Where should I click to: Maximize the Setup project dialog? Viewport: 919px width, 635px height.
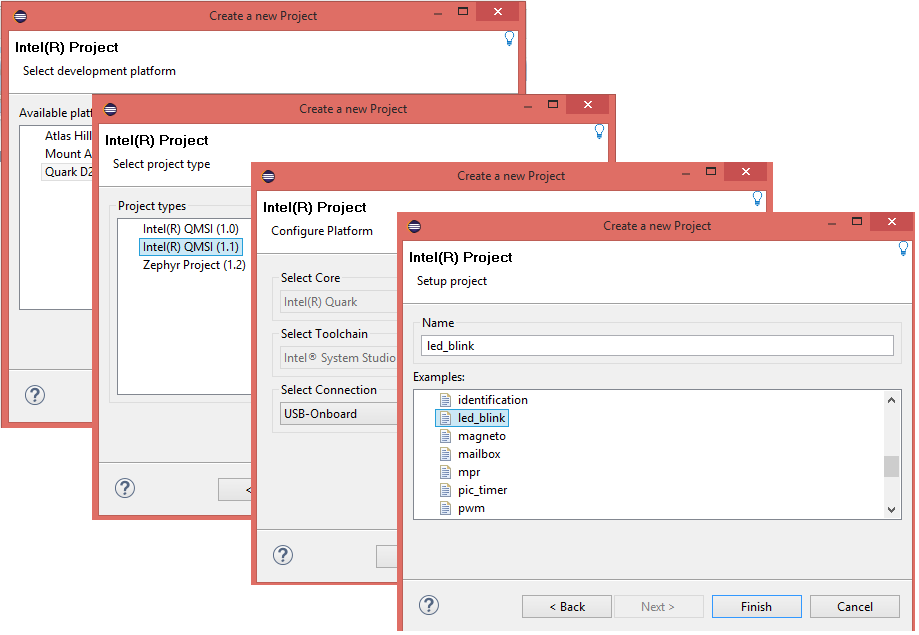[857, 221]
